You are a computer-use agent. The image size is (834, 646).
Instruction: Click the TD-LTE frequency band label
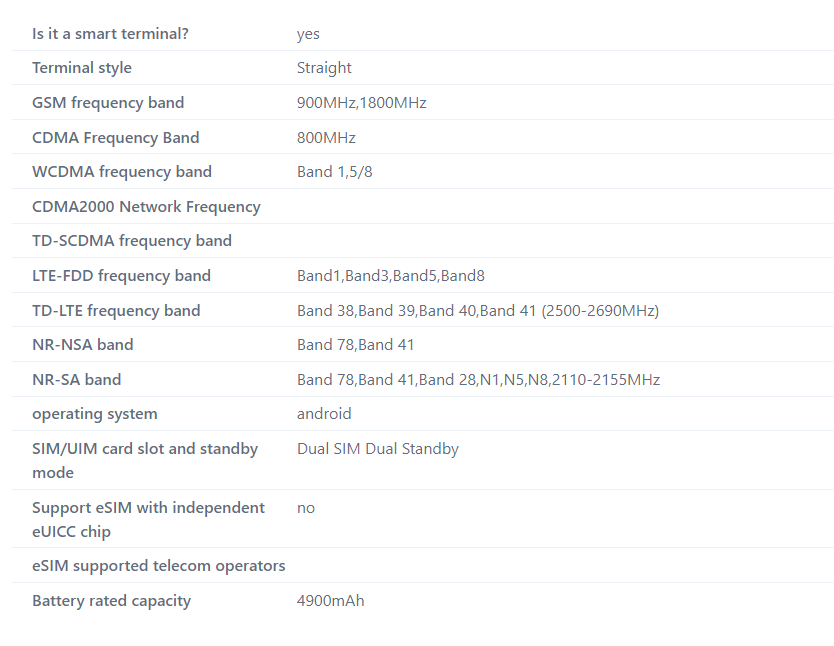tap(116, 311)
